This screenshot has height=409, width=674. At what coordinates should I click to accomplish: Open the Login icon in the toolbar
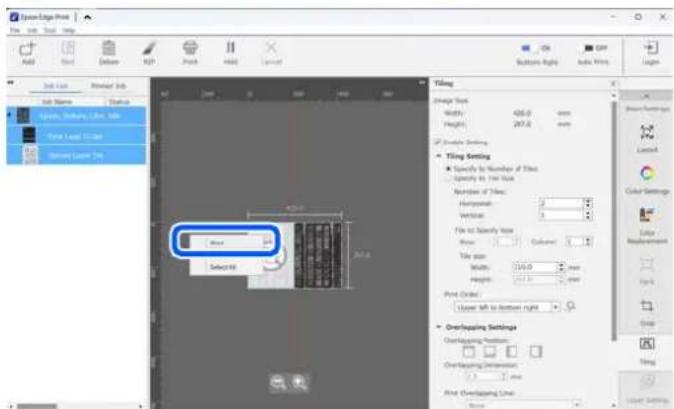coord(650,48)
